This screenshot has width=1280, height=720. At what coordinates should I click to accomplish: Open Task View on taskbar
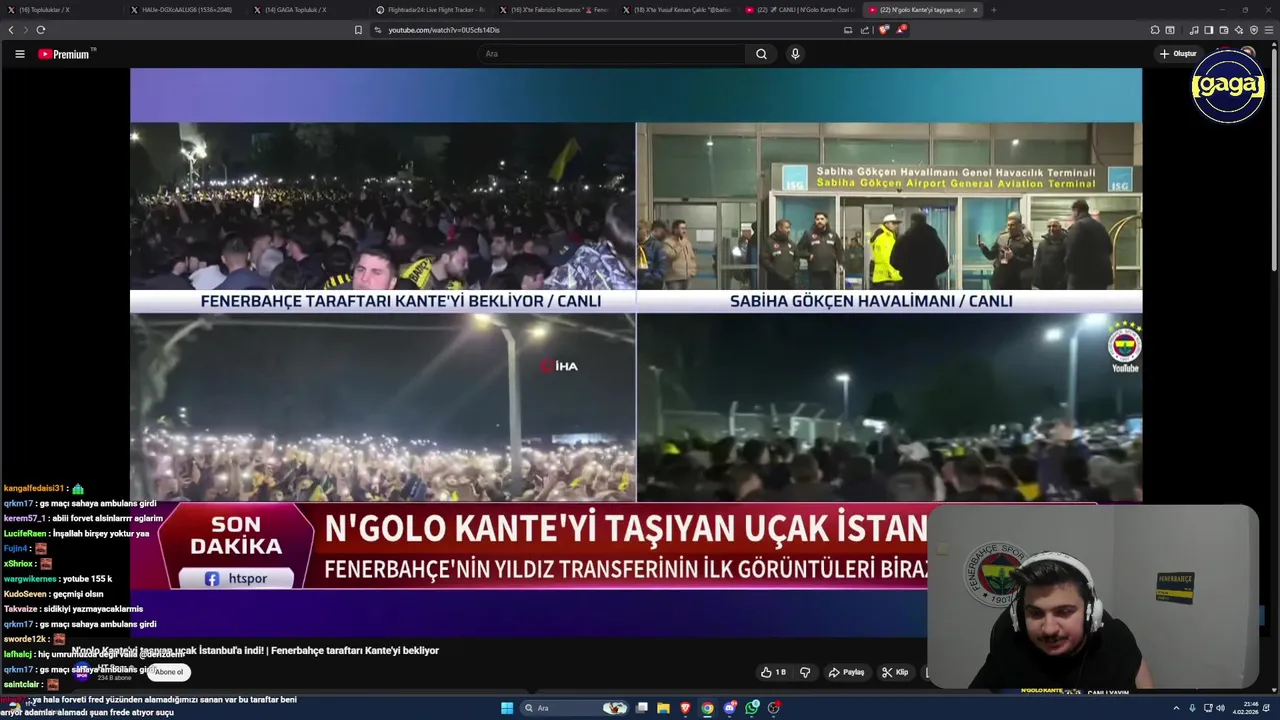pyautogui.click(x=642, y=708)
